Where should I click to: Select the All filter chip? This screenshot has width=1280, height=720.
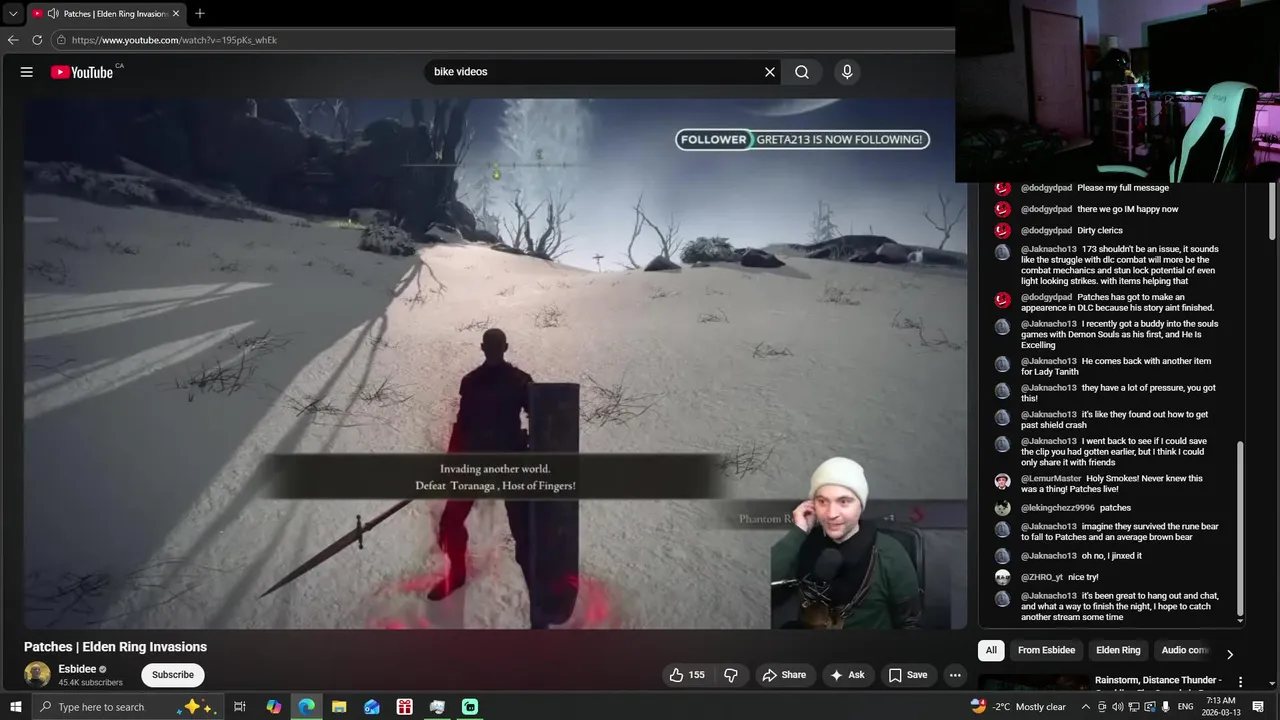tap(991, 650)
